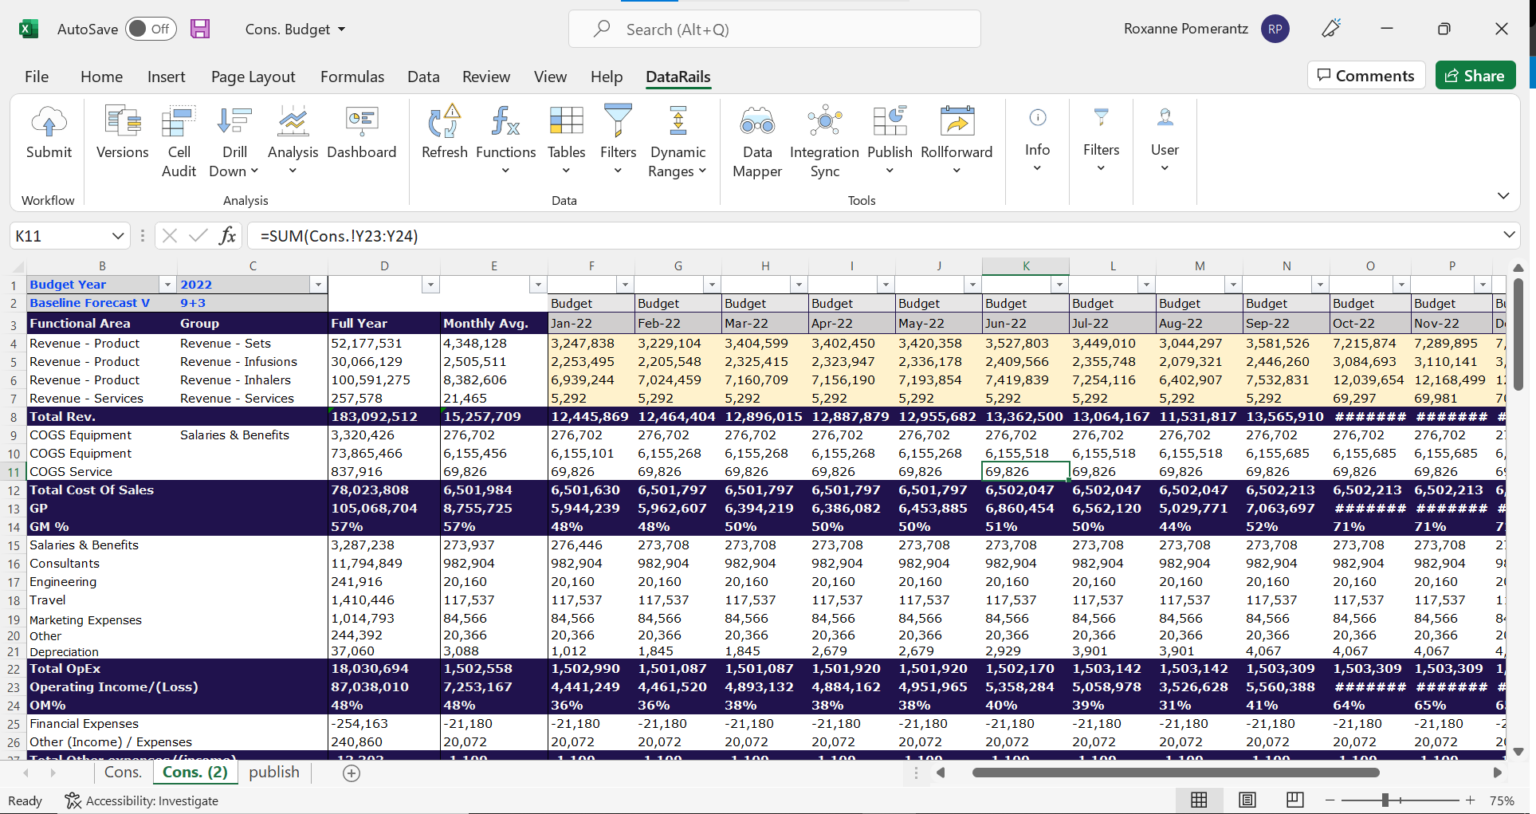Switch to the Formulas ribbon tab
1536x814 pixels.
tap(352, 76)
